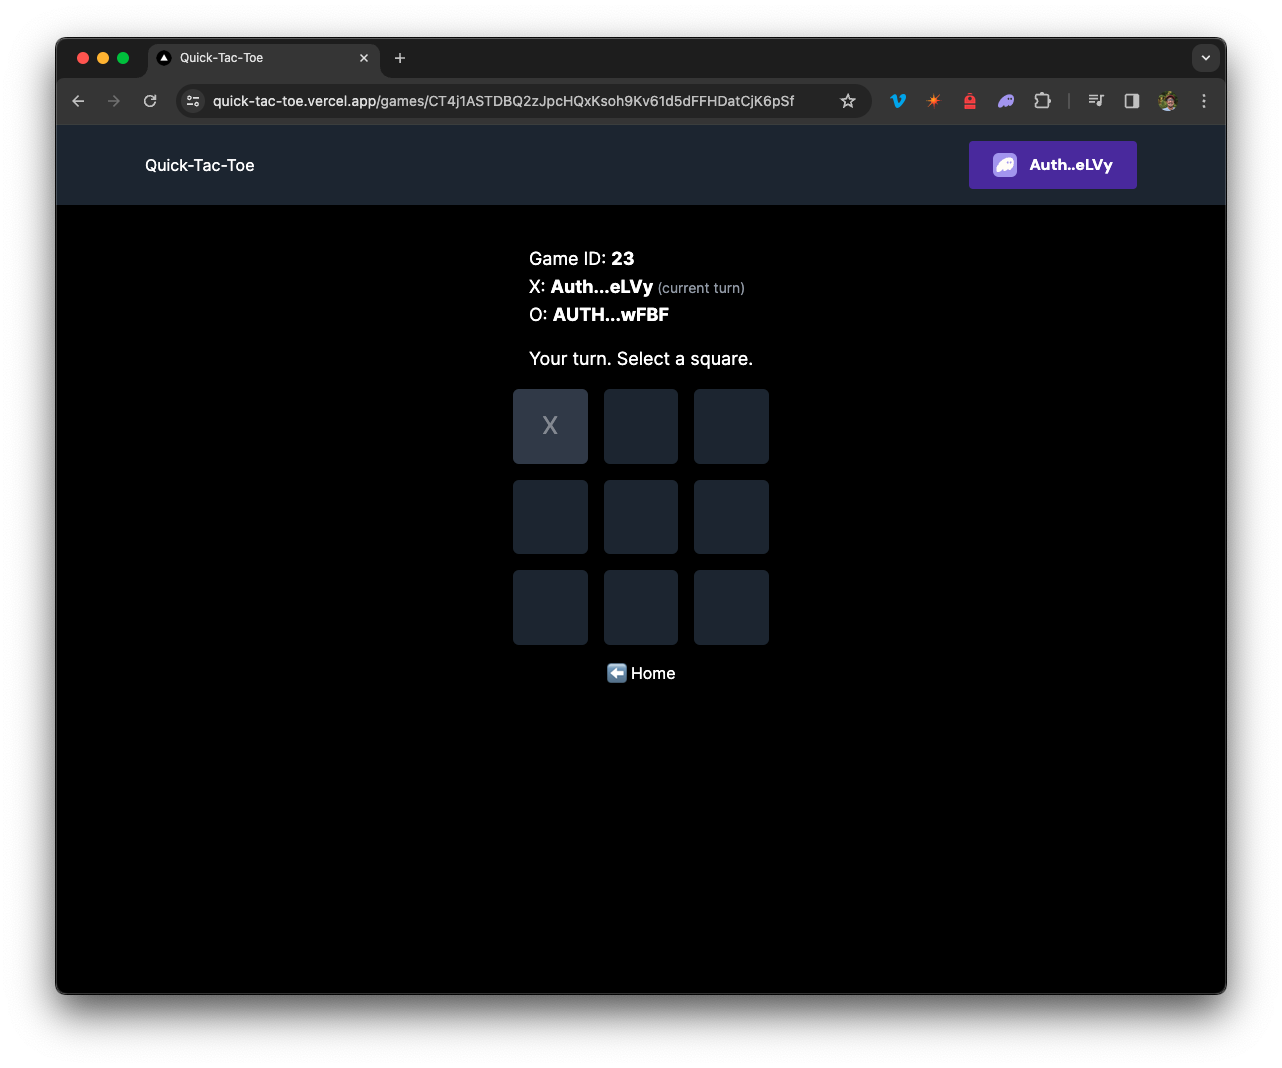Open the tab search dropdown chevron

(1206, 58)
